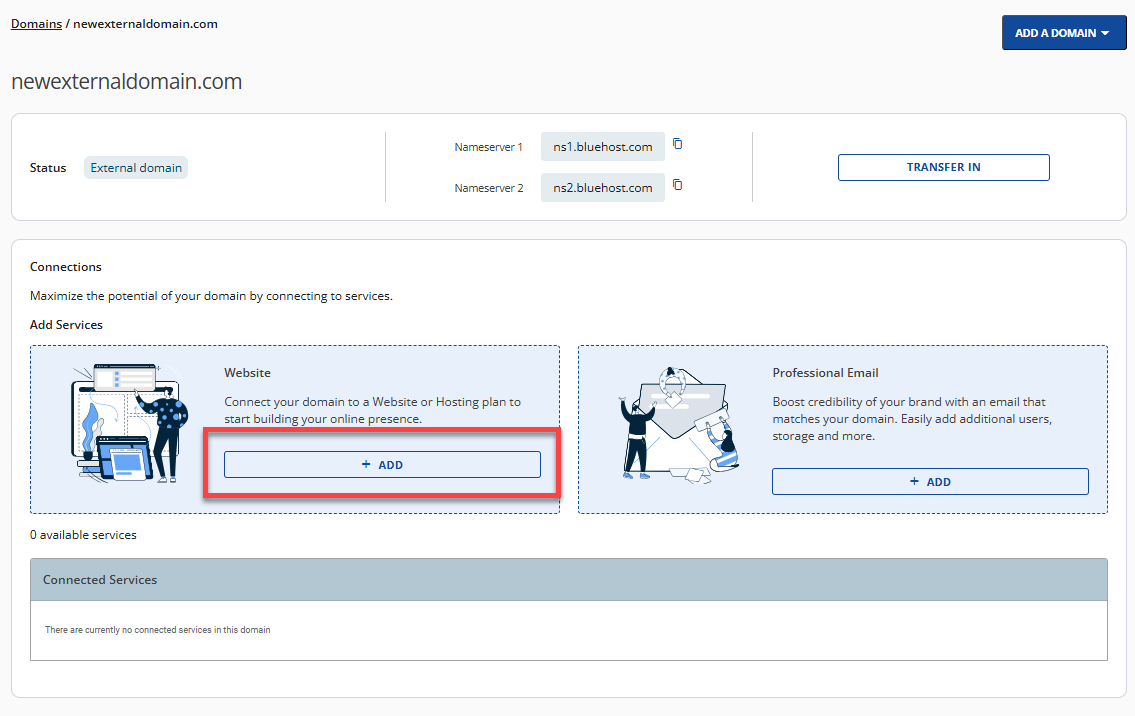Add a Website connection to the domain

tap(382, 465)
